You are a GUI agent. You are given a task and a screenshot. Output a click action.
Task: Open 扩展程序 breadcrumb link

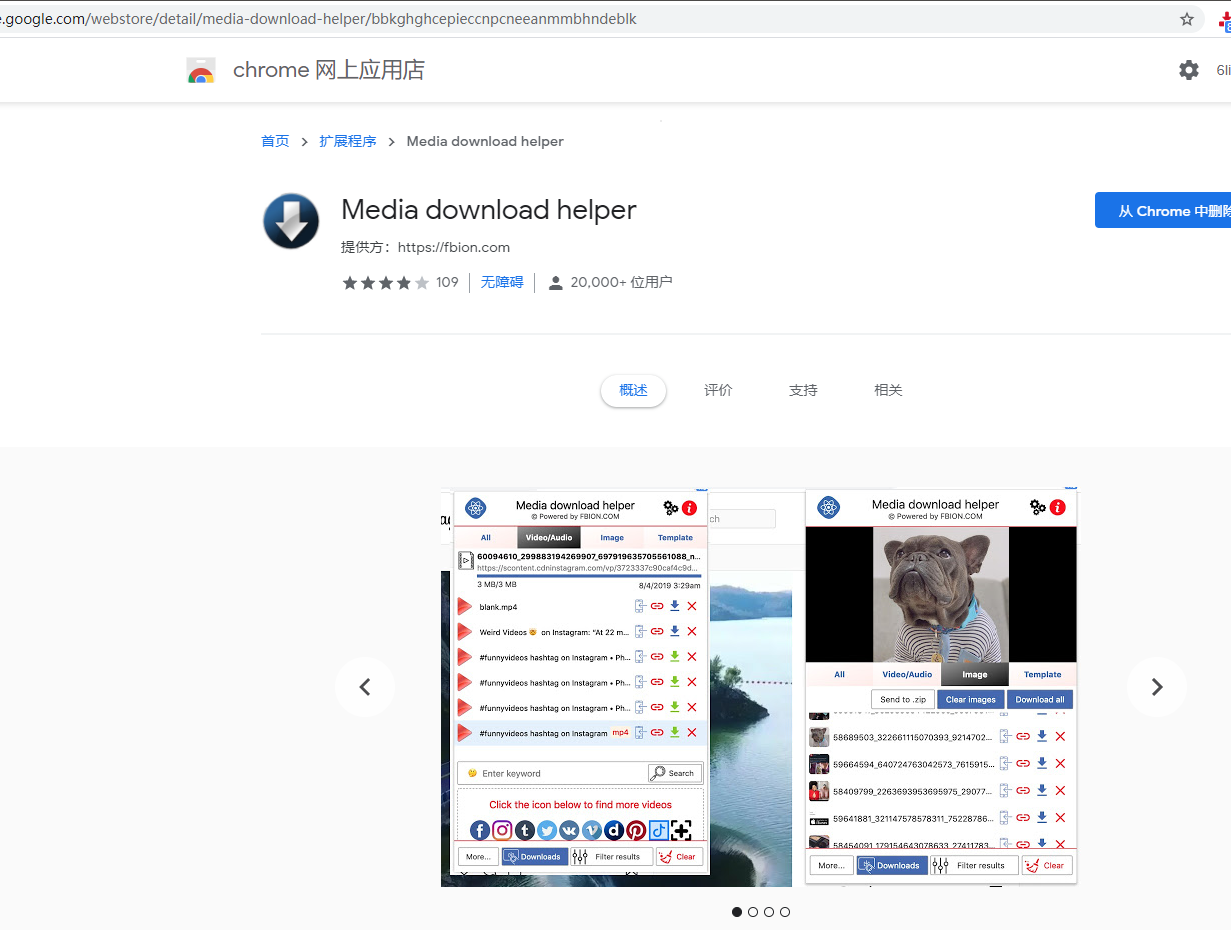(348, 141)
